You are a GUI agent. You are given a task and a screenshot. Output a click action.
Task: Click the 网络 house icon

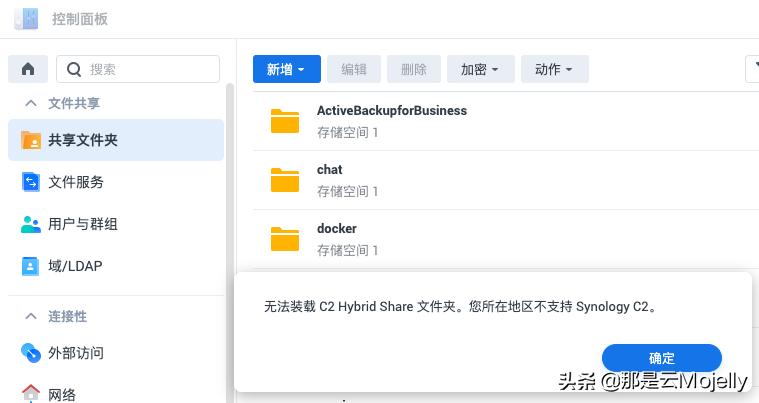pyautogui.click(x=31, y=393)
